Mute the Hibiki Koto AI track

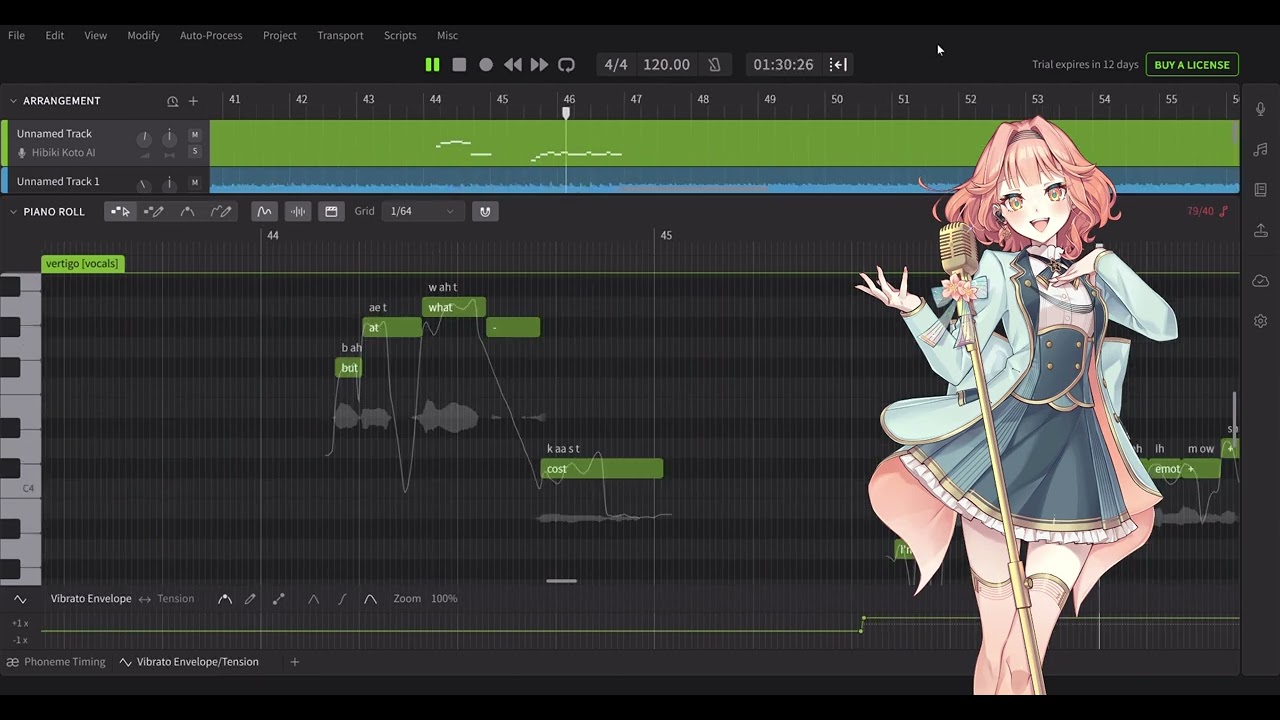pyautogui.click(x=195, y=135)
